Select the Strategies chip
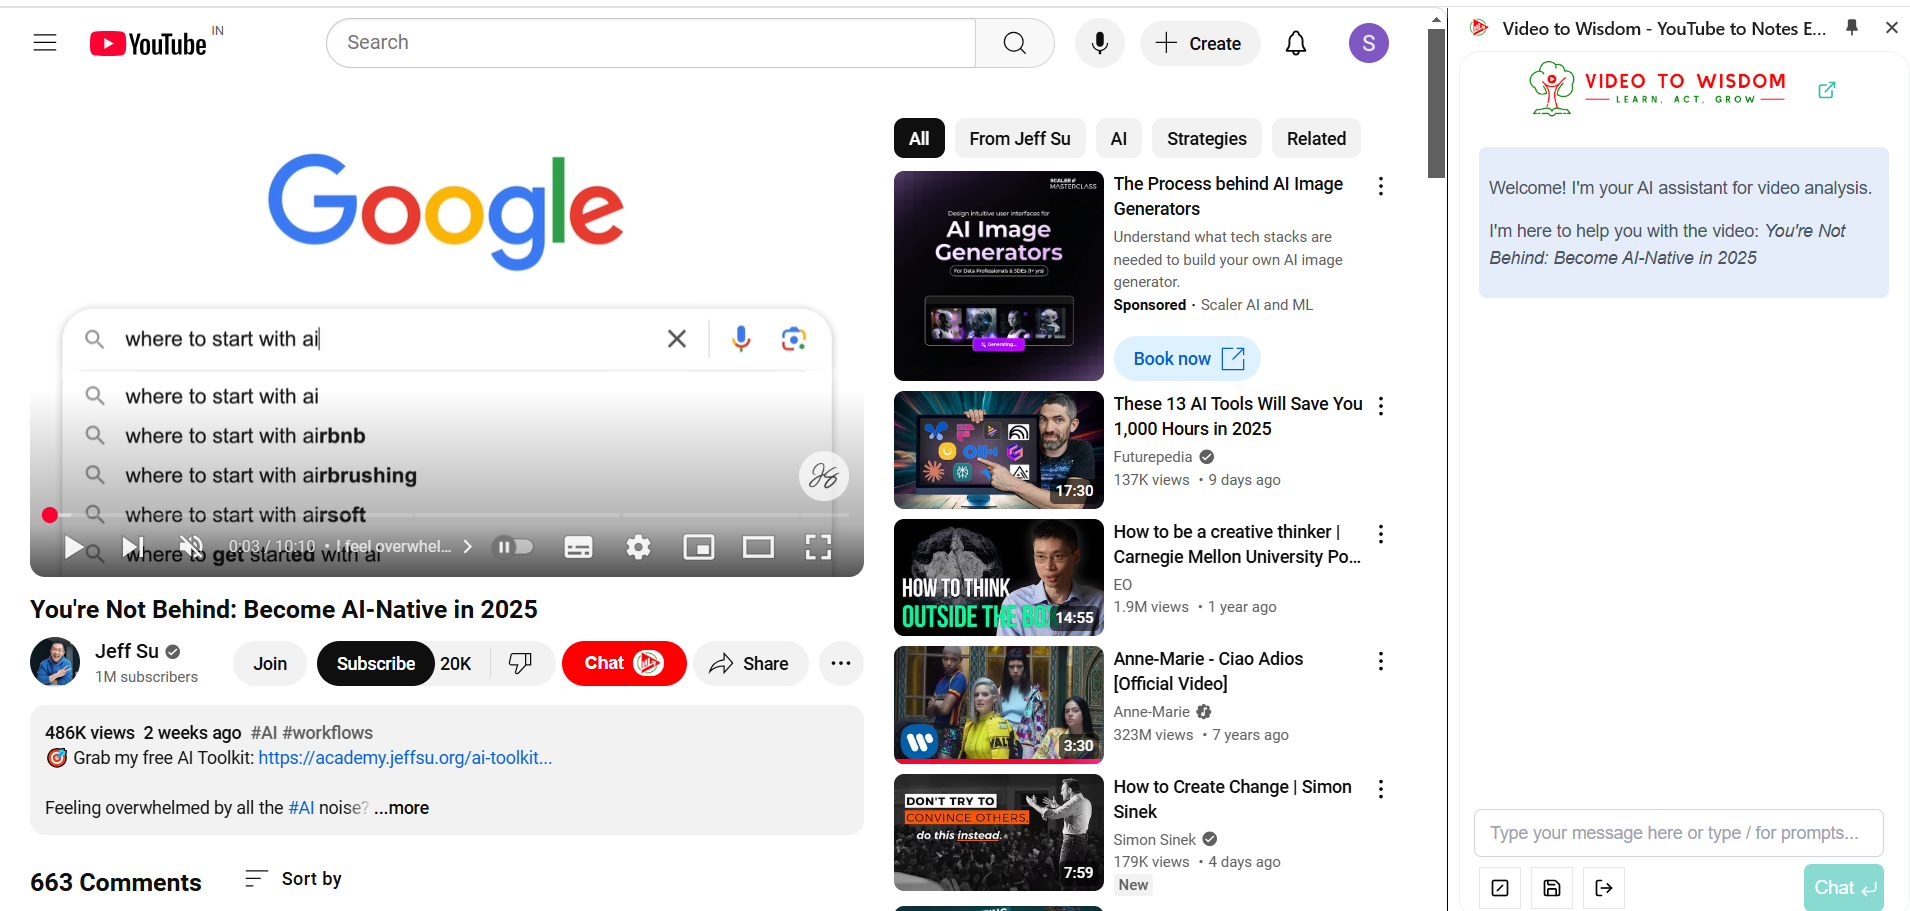The image size is (1910, 911). (x=1207, y=139)
